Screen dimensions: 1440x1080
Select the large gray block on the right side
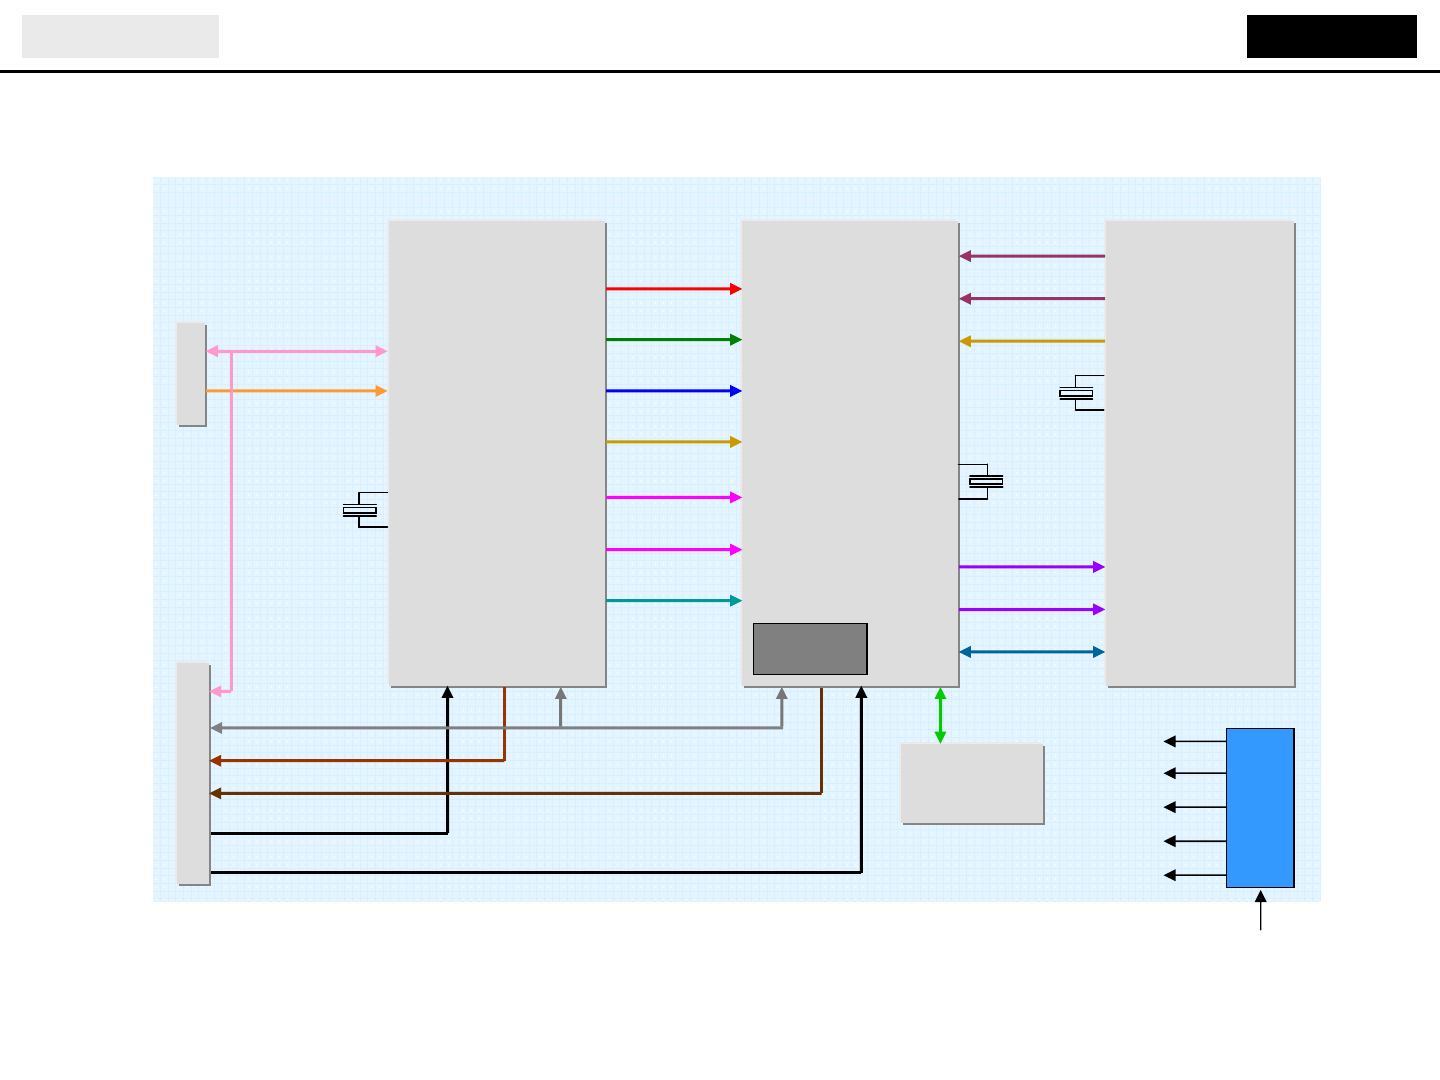(x=1201, y=454)
